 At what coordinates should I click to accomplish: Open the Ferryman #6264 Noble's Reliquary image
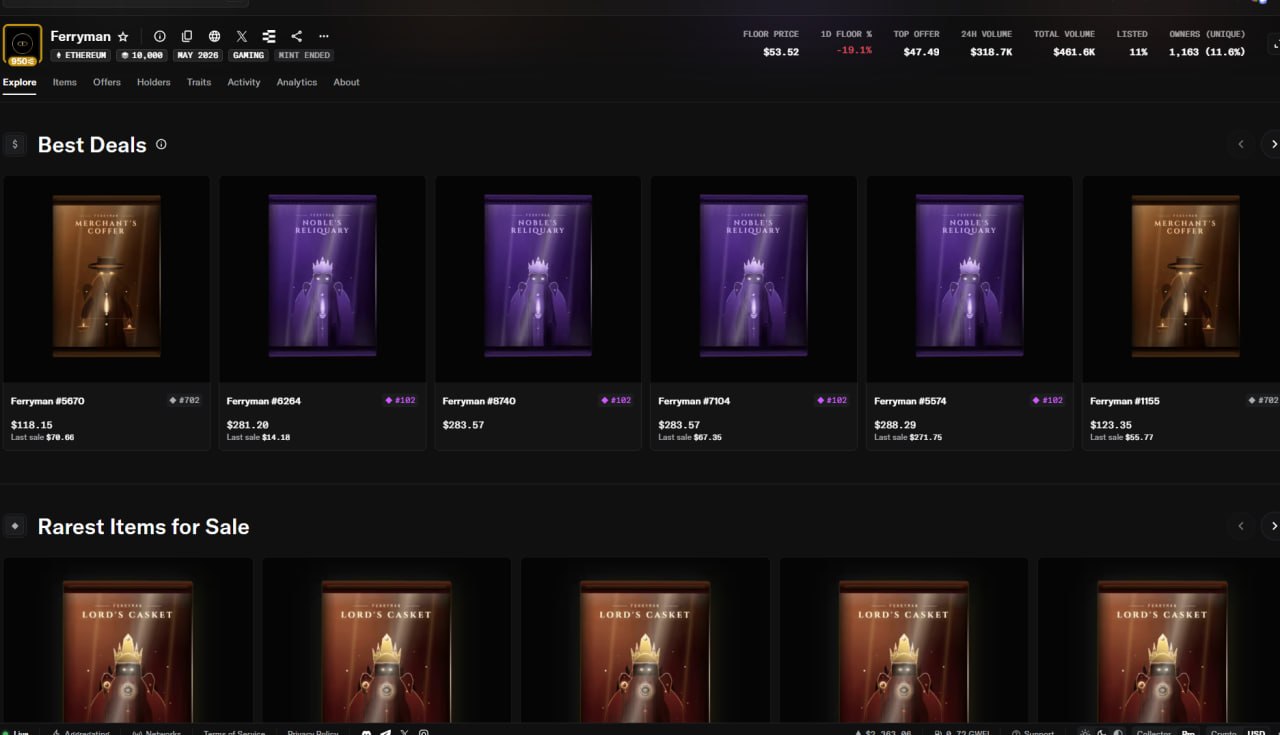(x=322, y=279)
